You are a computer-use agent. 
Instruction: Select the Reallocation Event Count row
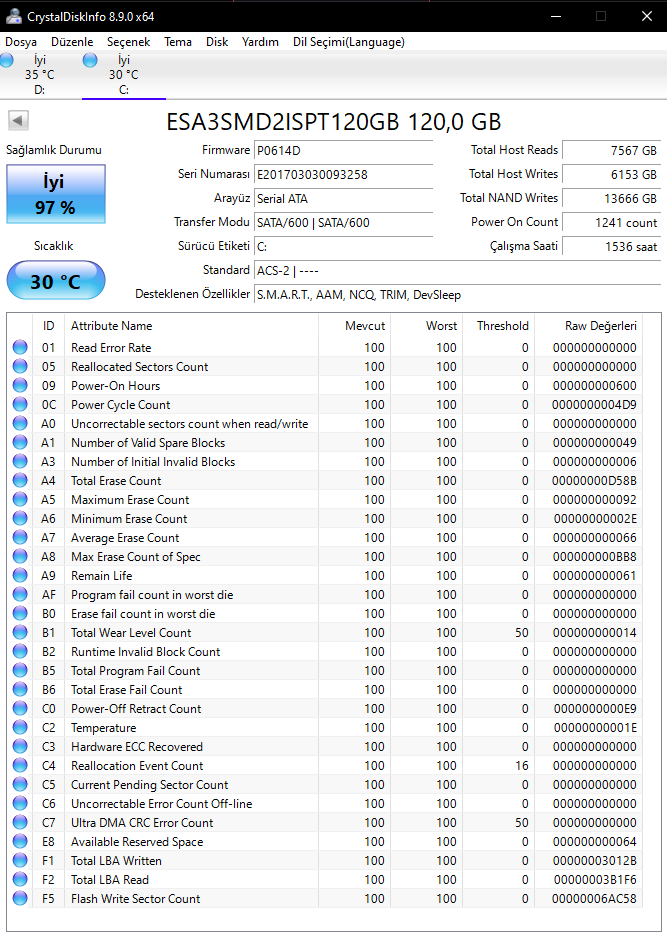(x=326, y=766)
